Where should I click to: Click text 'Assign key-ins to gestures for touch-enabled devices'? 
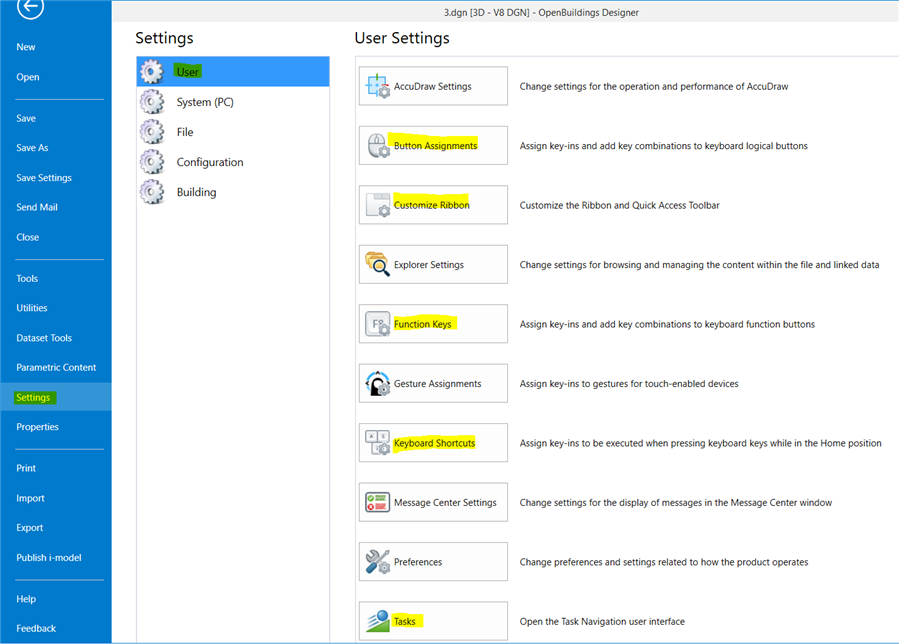(629, 384)
